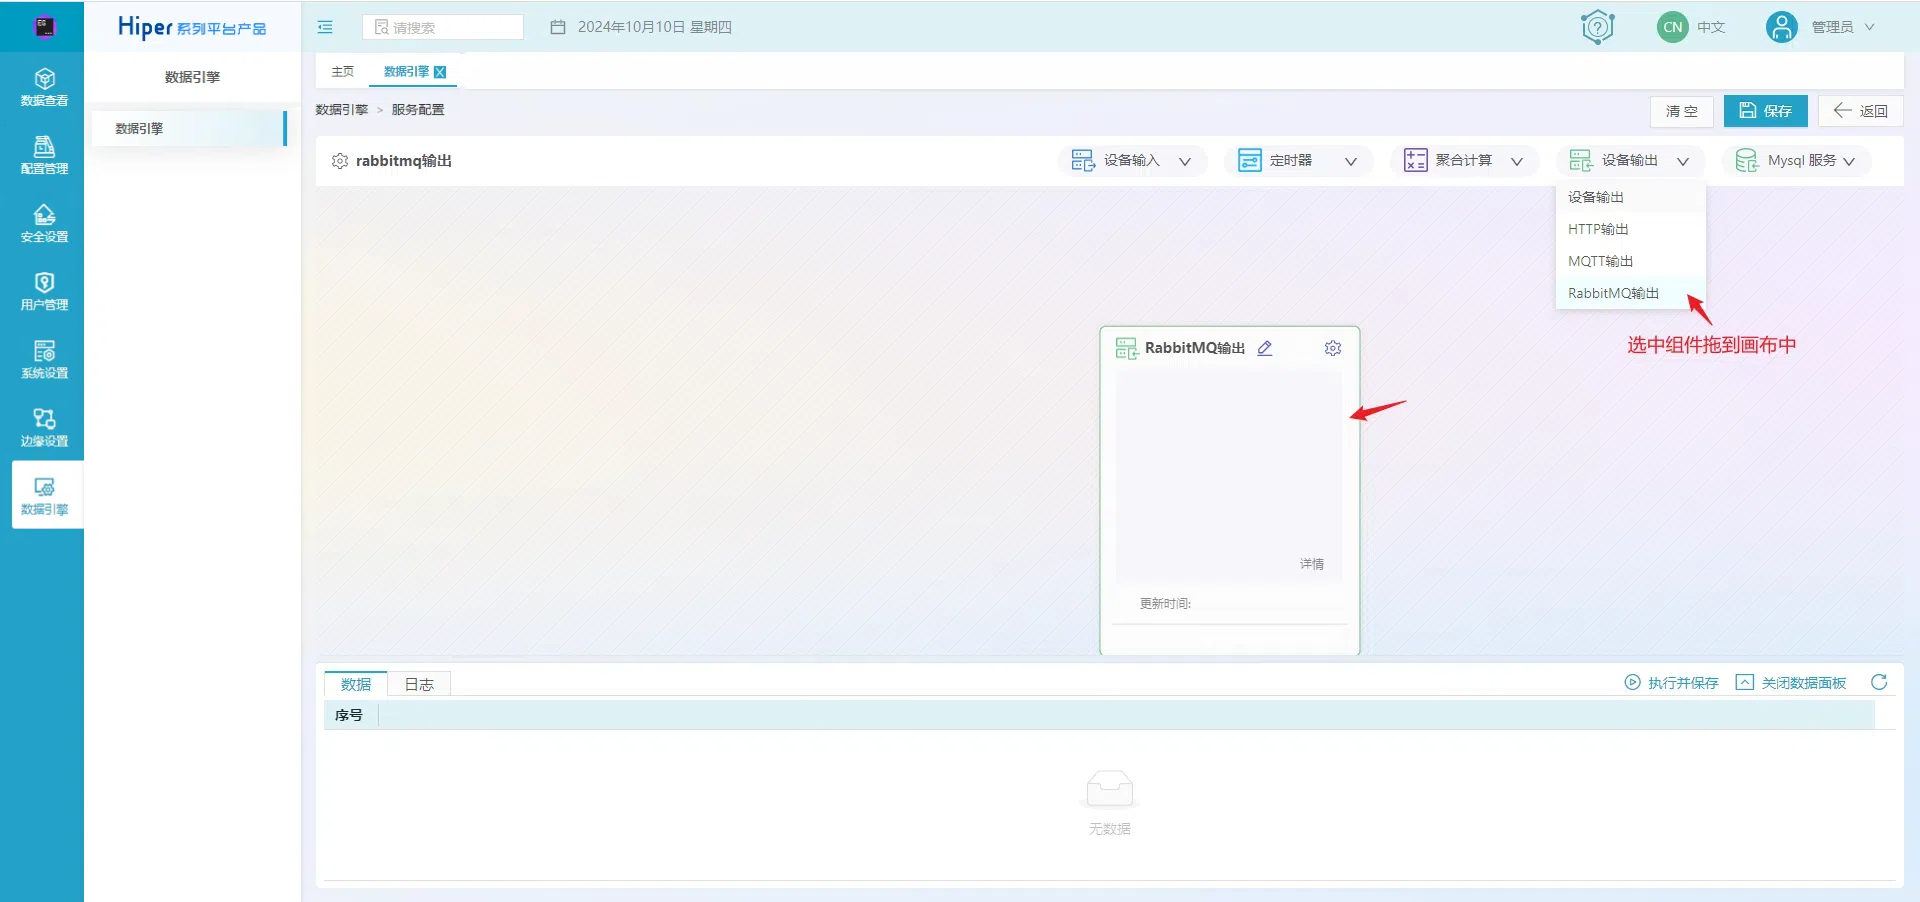
Task: Click the 返回 button
Action: (1860, 111)
